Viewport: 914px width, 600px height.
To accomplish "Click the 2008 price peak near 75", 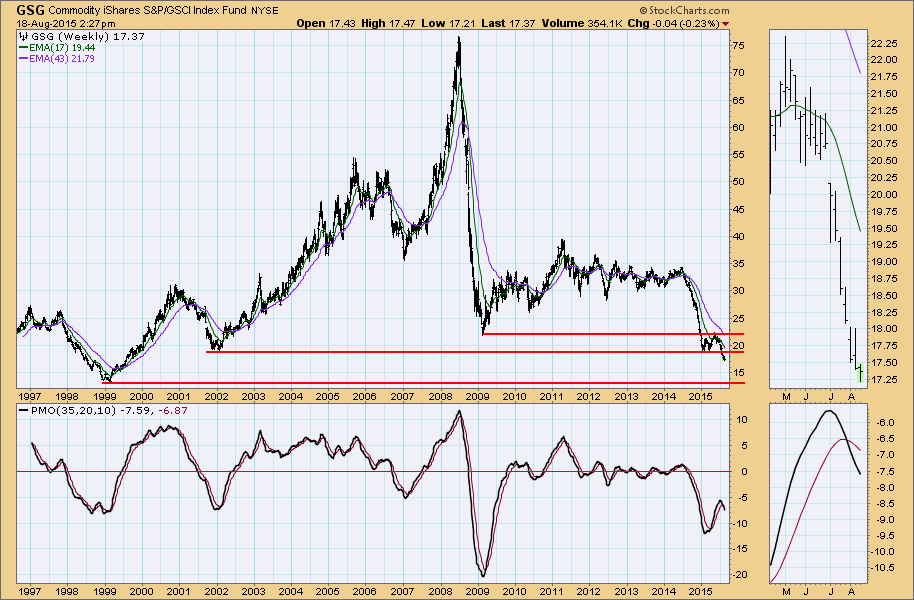I will [x=459, y=40].
